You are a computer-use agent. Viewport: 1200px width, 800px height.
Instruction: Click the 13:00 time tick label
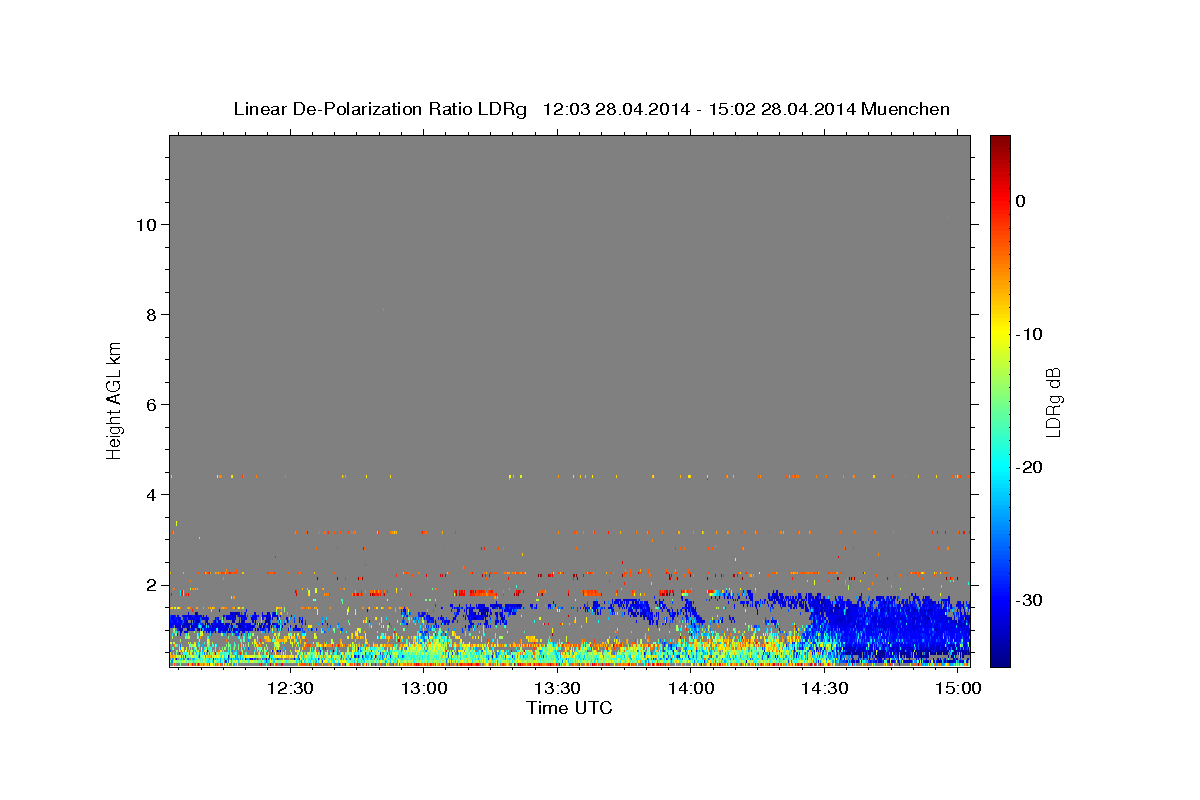(424, 689)
